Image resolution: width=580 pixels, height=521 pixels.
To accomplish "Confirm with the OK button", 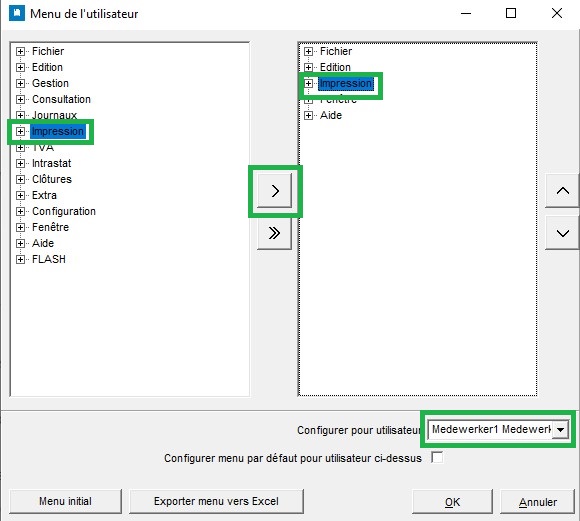I will 452,501.
